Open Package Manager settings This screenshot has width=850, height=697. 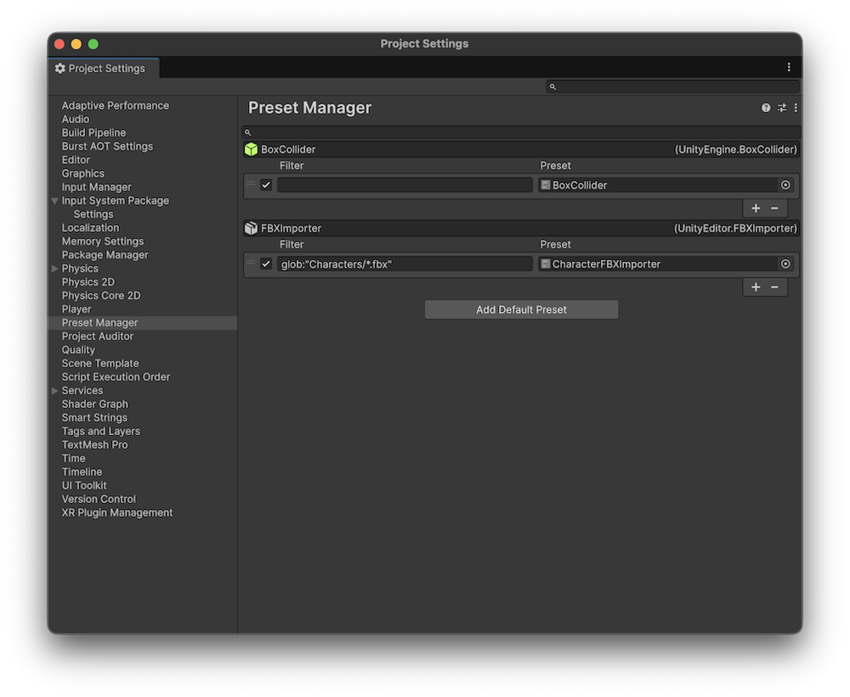105,255
